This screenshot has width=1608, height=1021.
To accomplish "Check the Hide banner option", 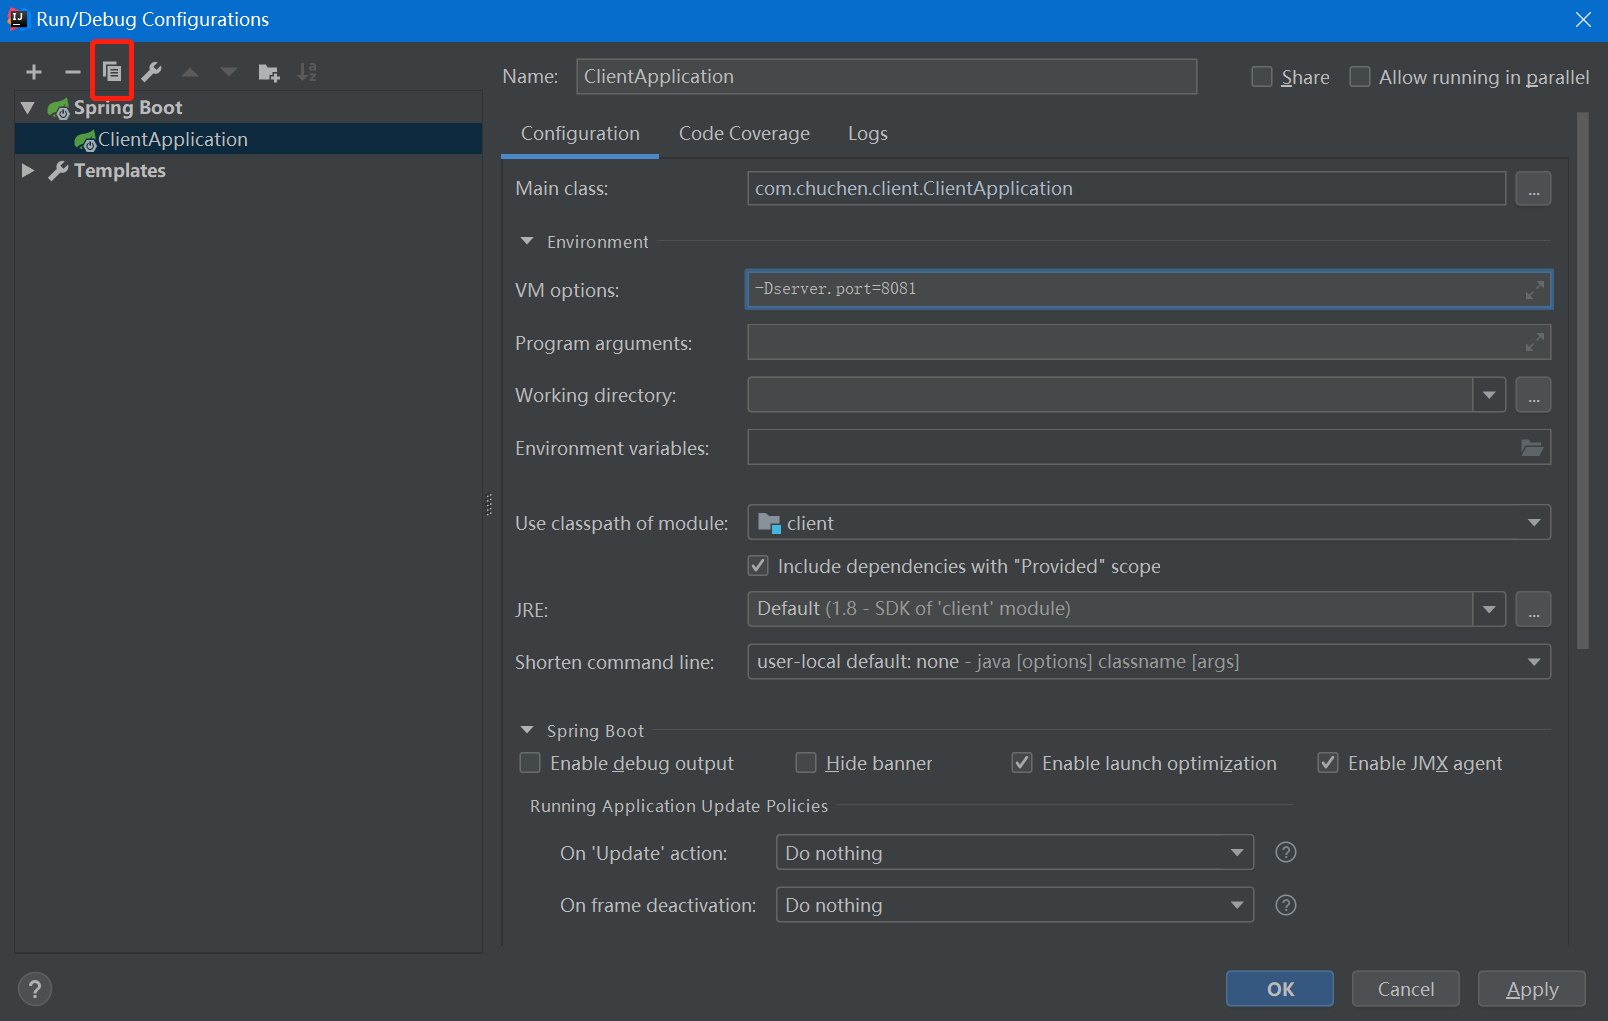I will 806,763.
